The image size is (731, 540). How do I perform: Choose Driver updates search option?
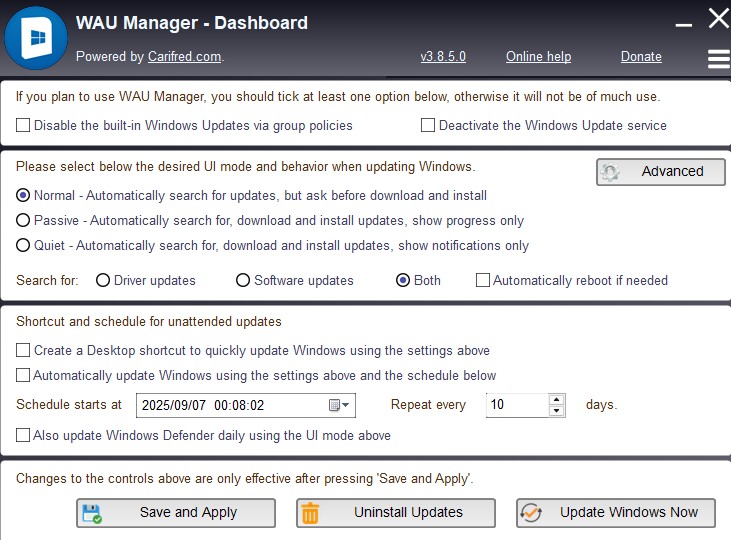click(x=102, y=281)
